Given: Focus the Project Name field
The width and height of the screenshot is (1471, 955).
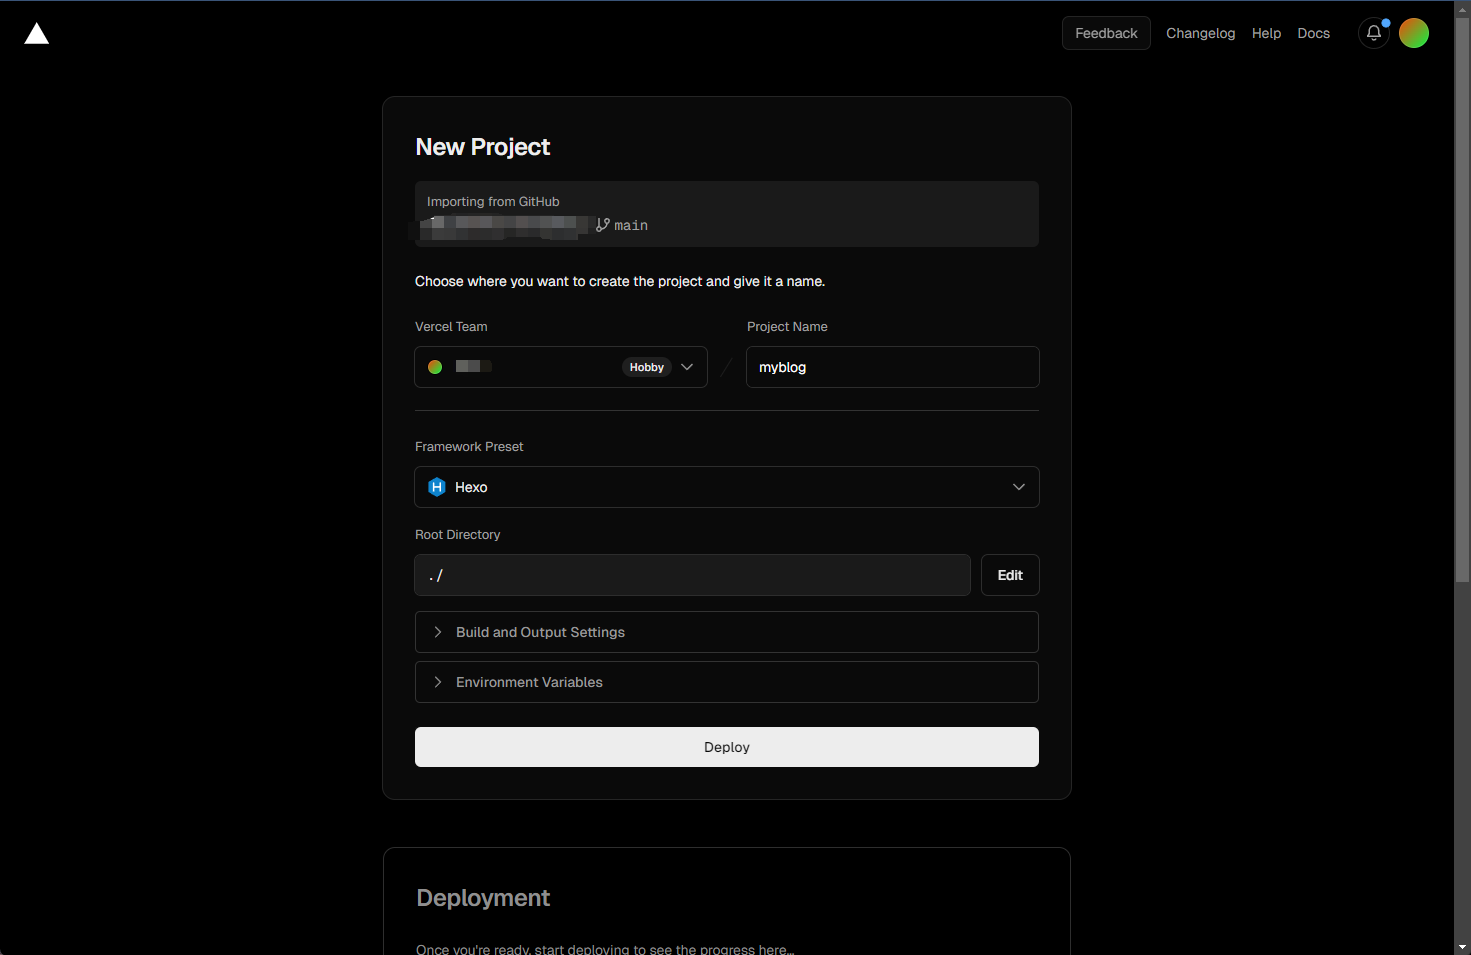Looking at the screenshot, I should tap(893, 367).
